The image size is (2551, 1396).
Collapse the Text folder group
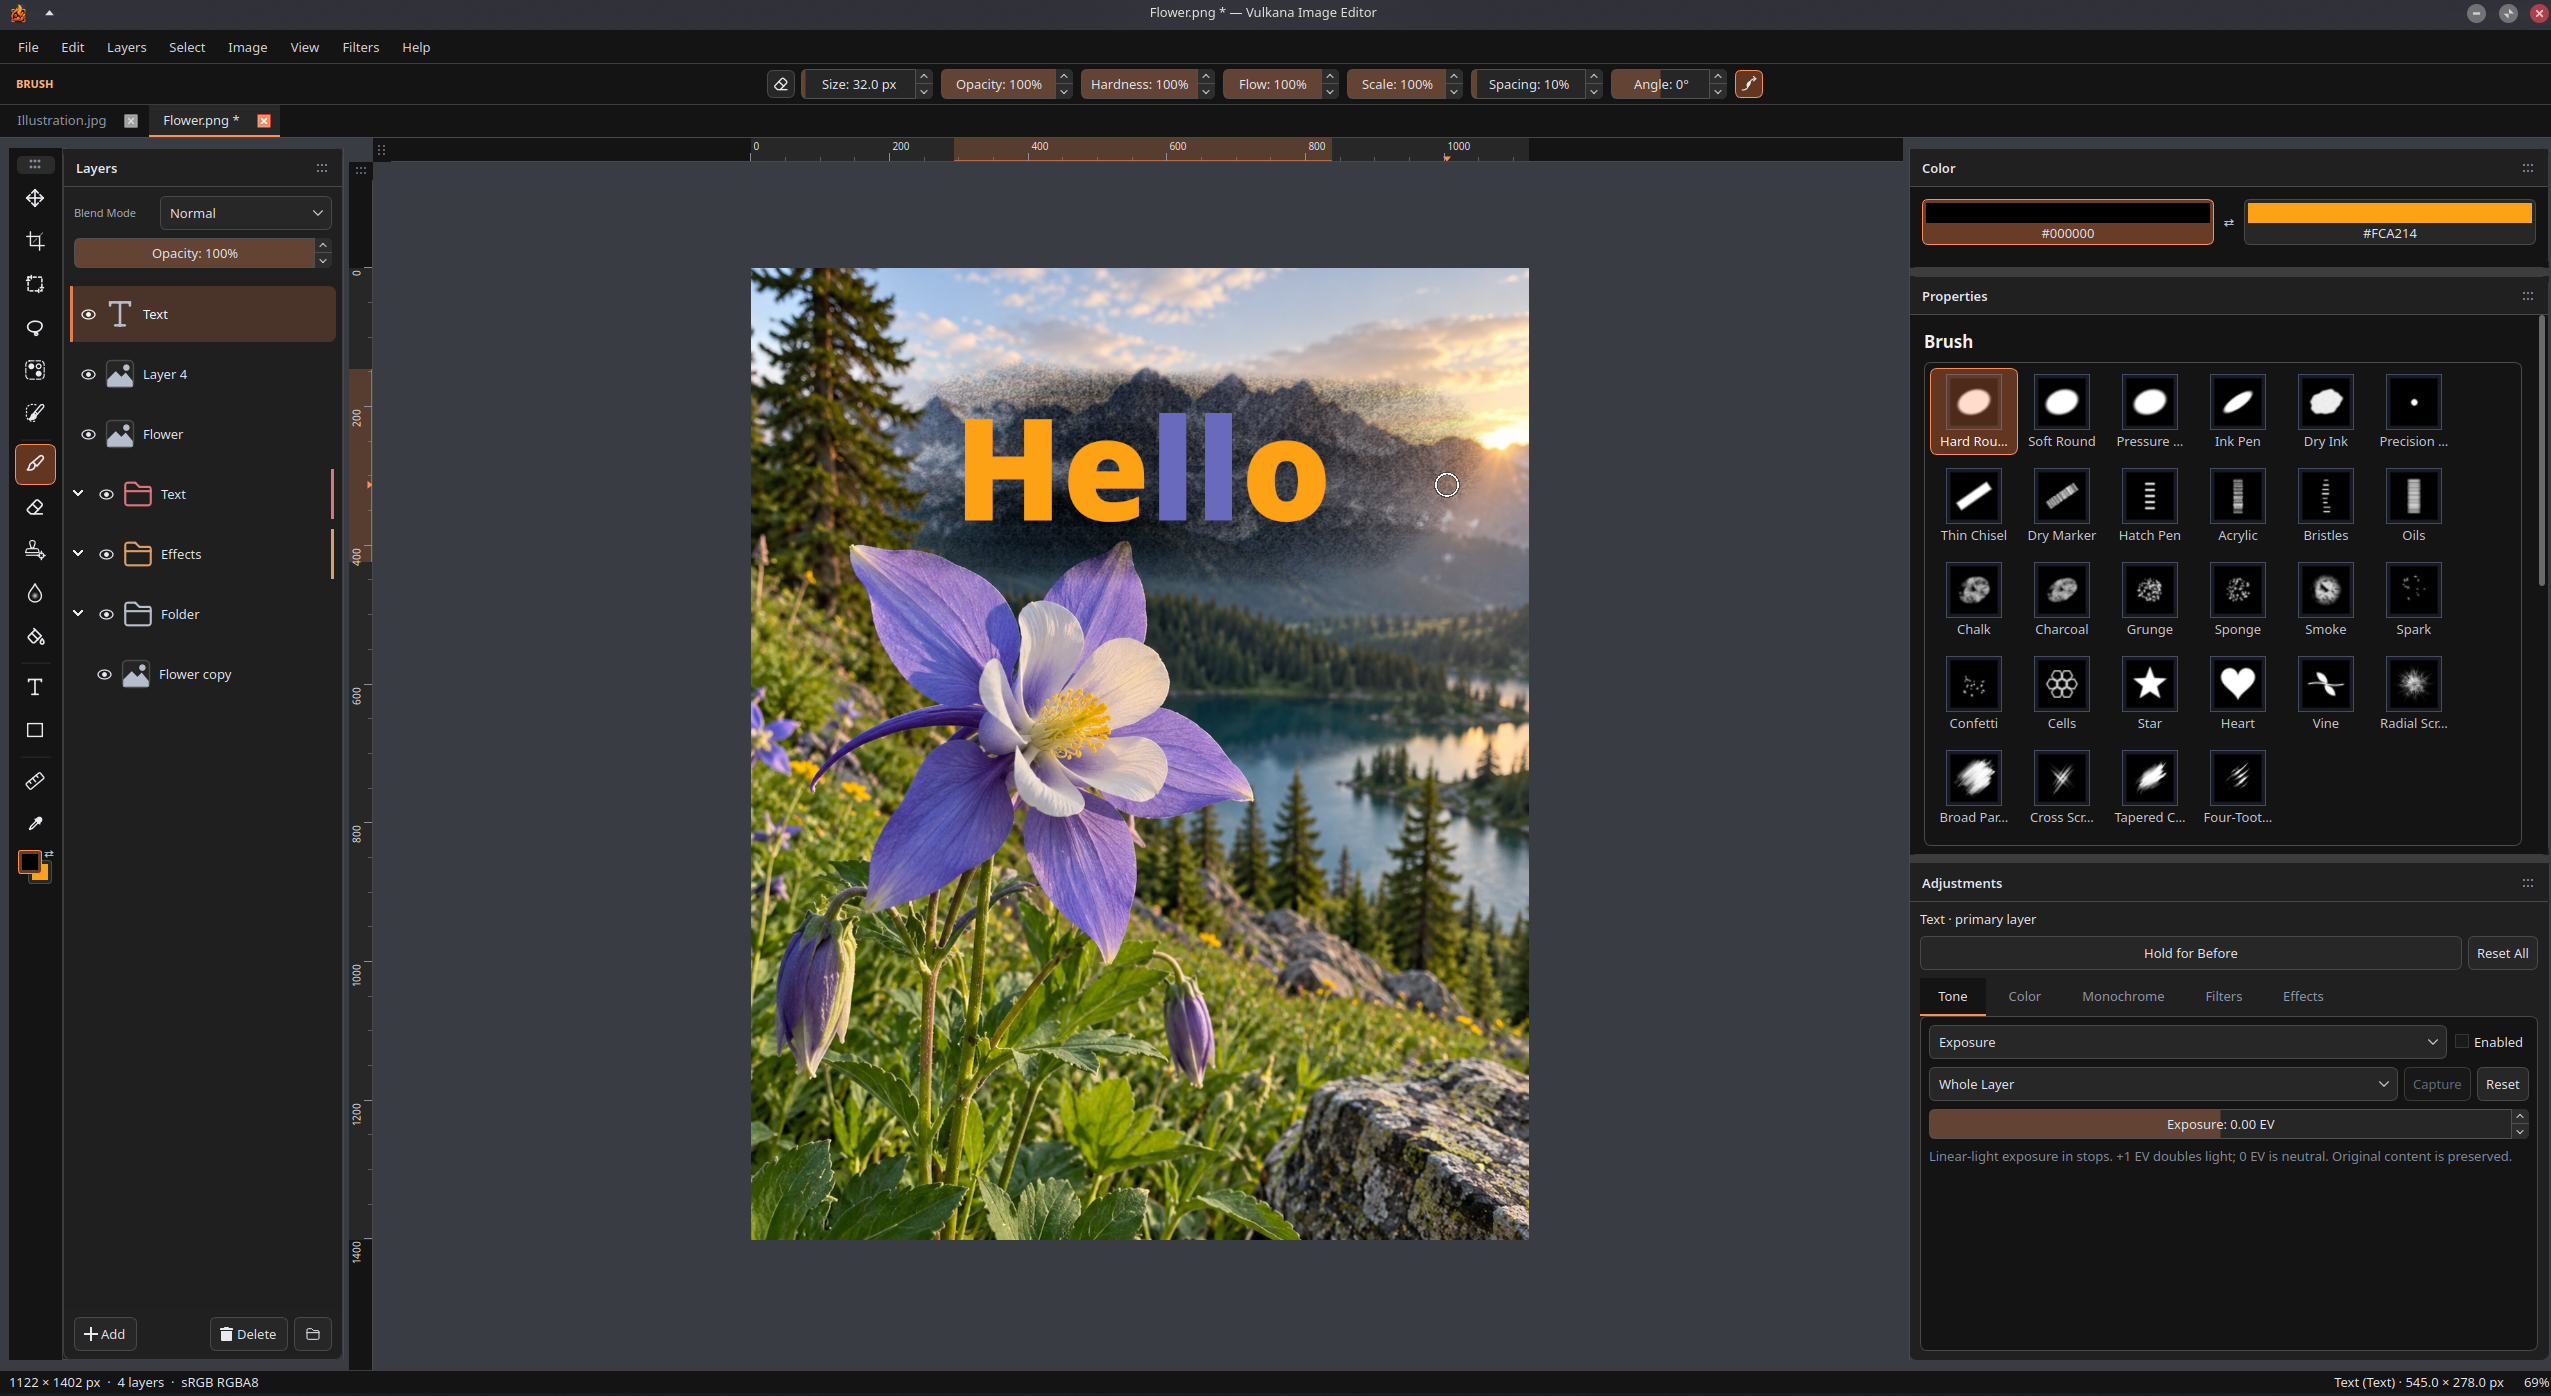point(78,493)
